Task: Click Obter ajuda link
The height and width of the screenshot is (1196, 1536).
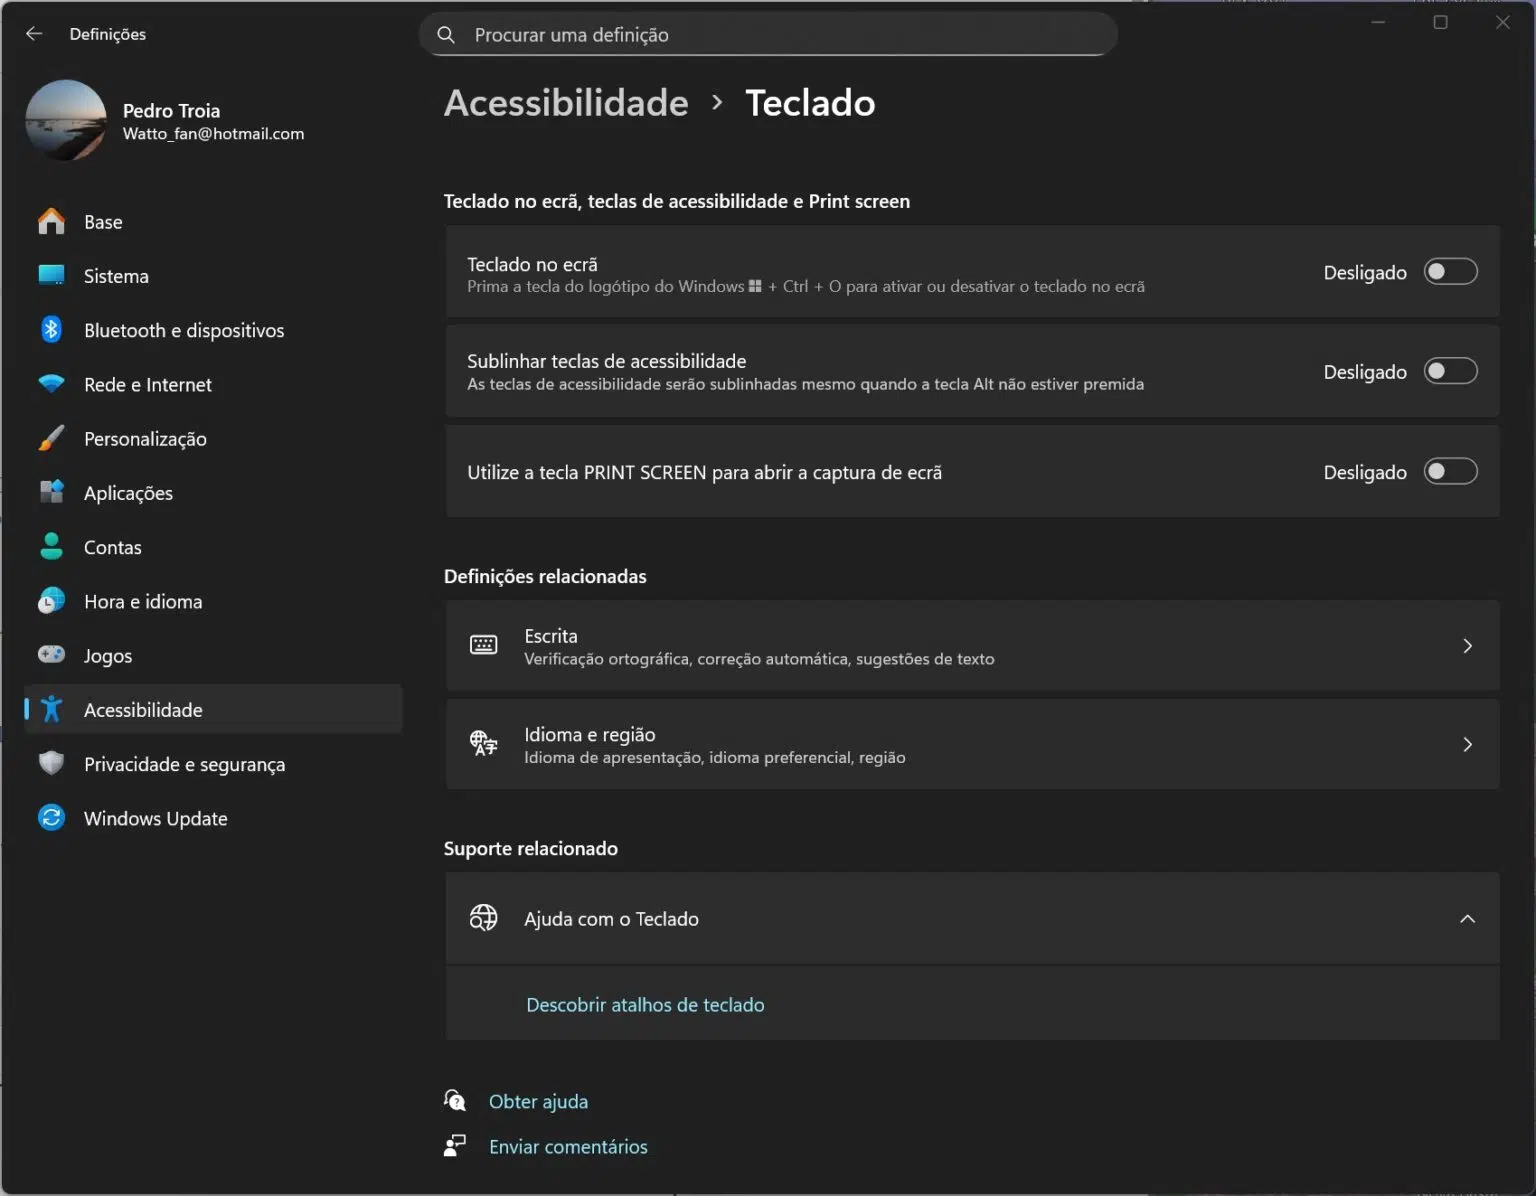Action: [538, 1101]
